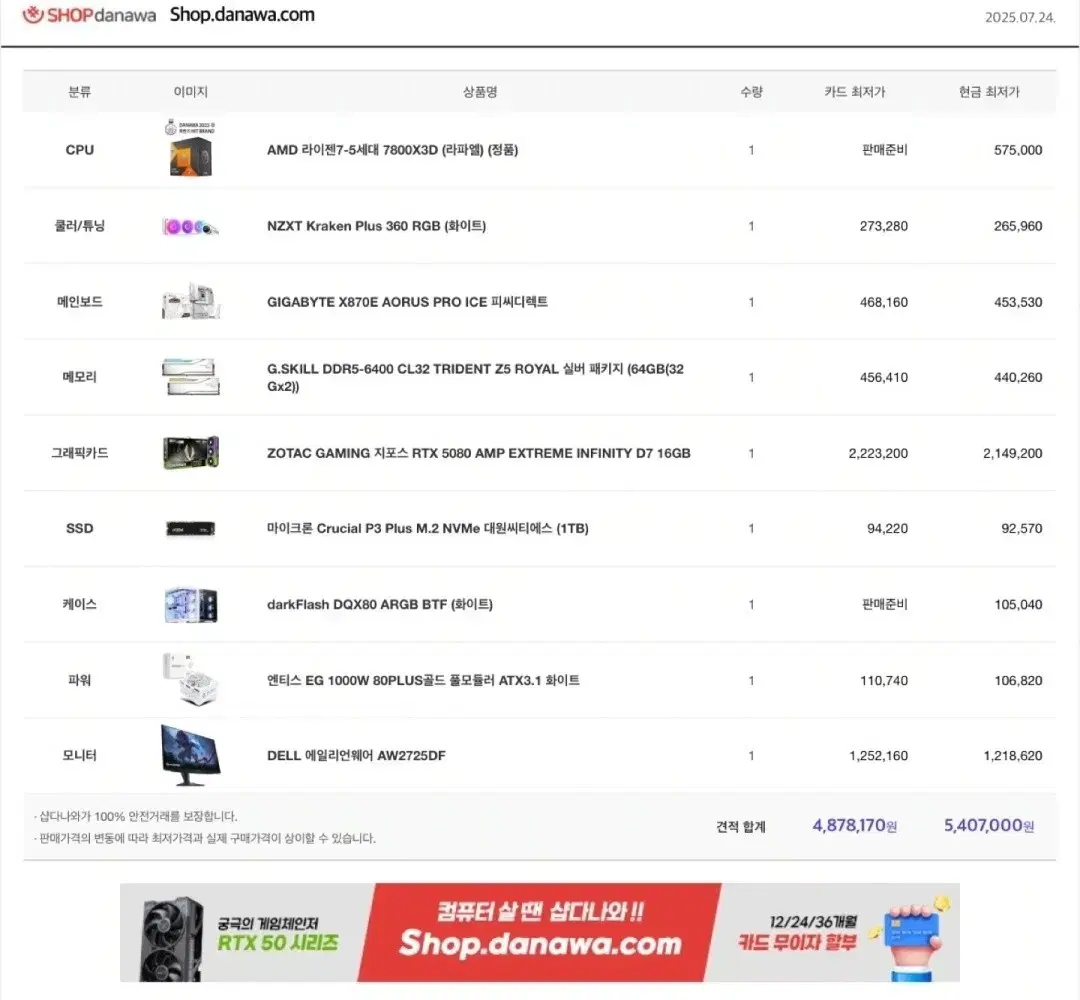
Task: Click the NZXT Kraken Plus 360 cooler thumbnail
Action: click(190, 225)
